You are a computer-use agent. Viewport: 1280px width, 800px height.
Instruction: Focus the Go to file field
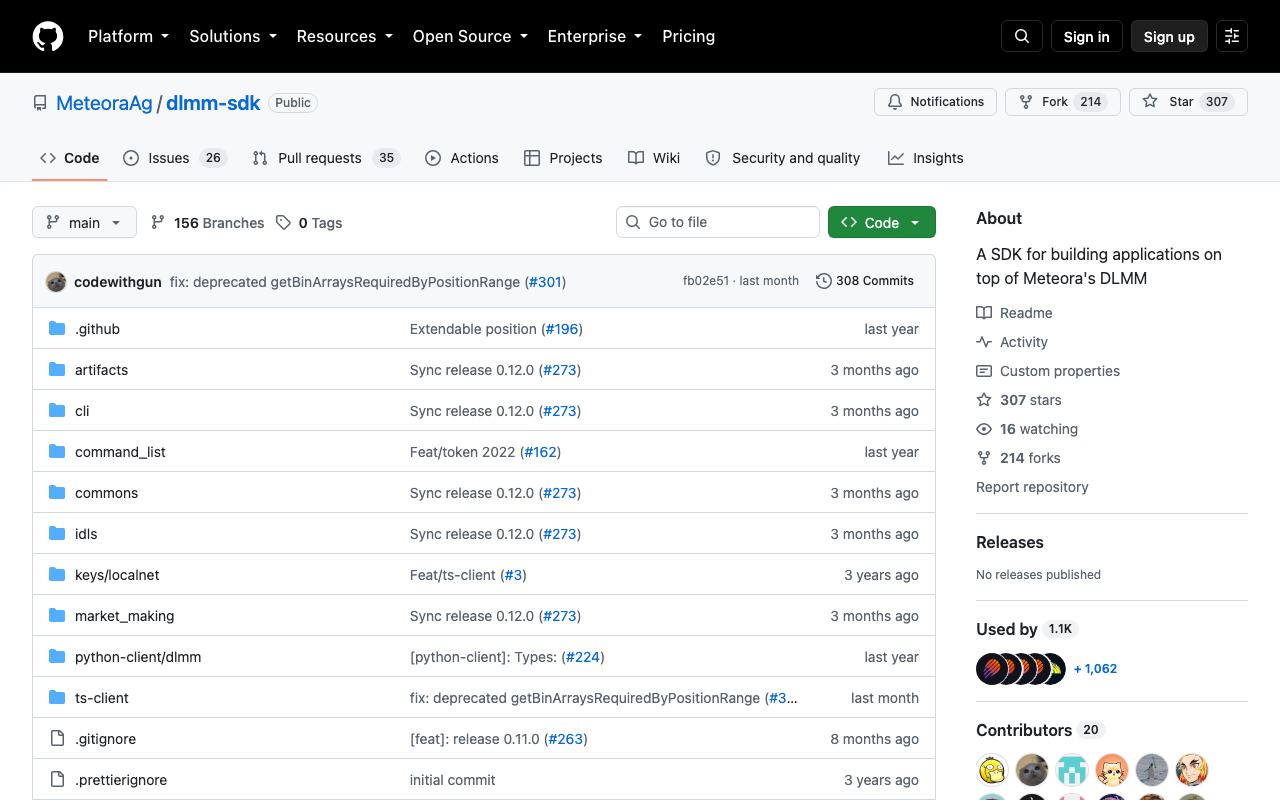pyautogui.click(x=718, y=222)
